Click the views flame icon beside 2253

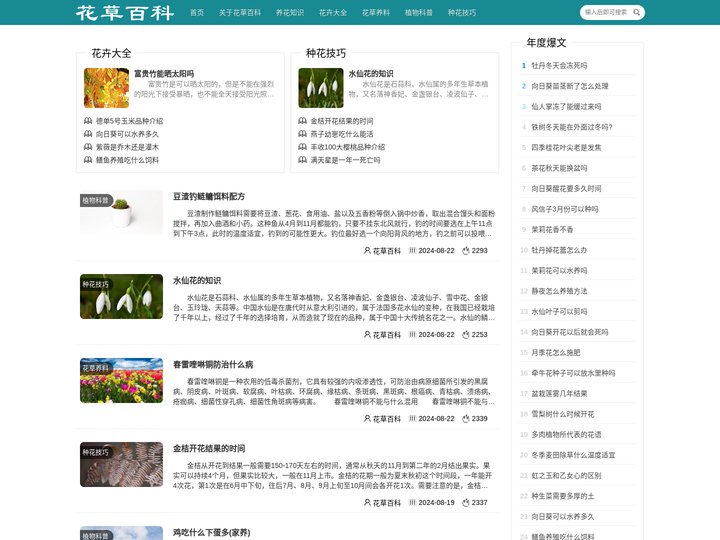(466, 334)
